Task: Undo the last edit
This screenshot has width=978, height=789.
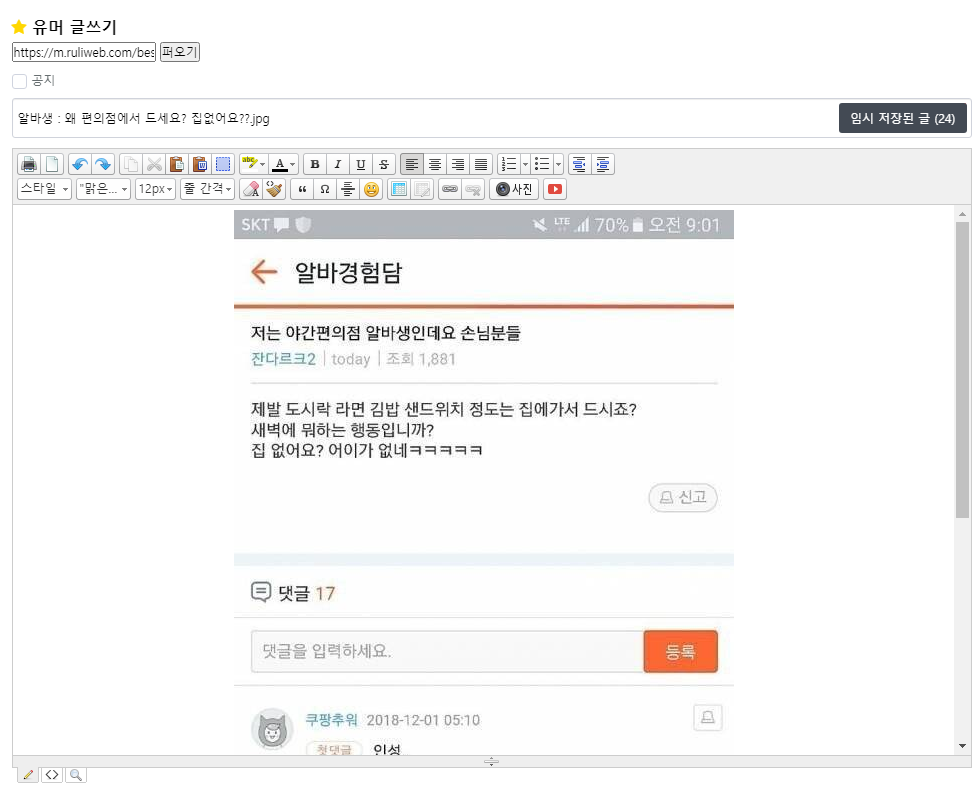Action: [x=80, y=164]
